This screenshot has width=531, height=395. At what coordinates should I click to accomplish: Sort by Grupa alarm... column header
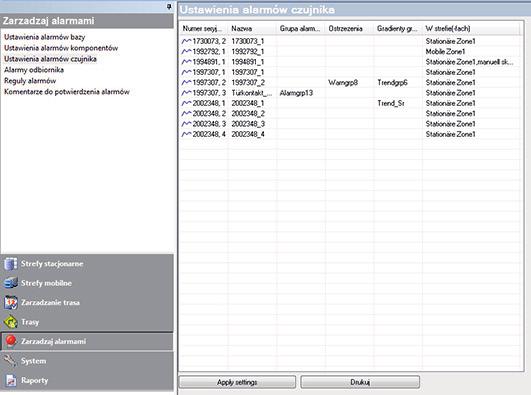(301, 28)
